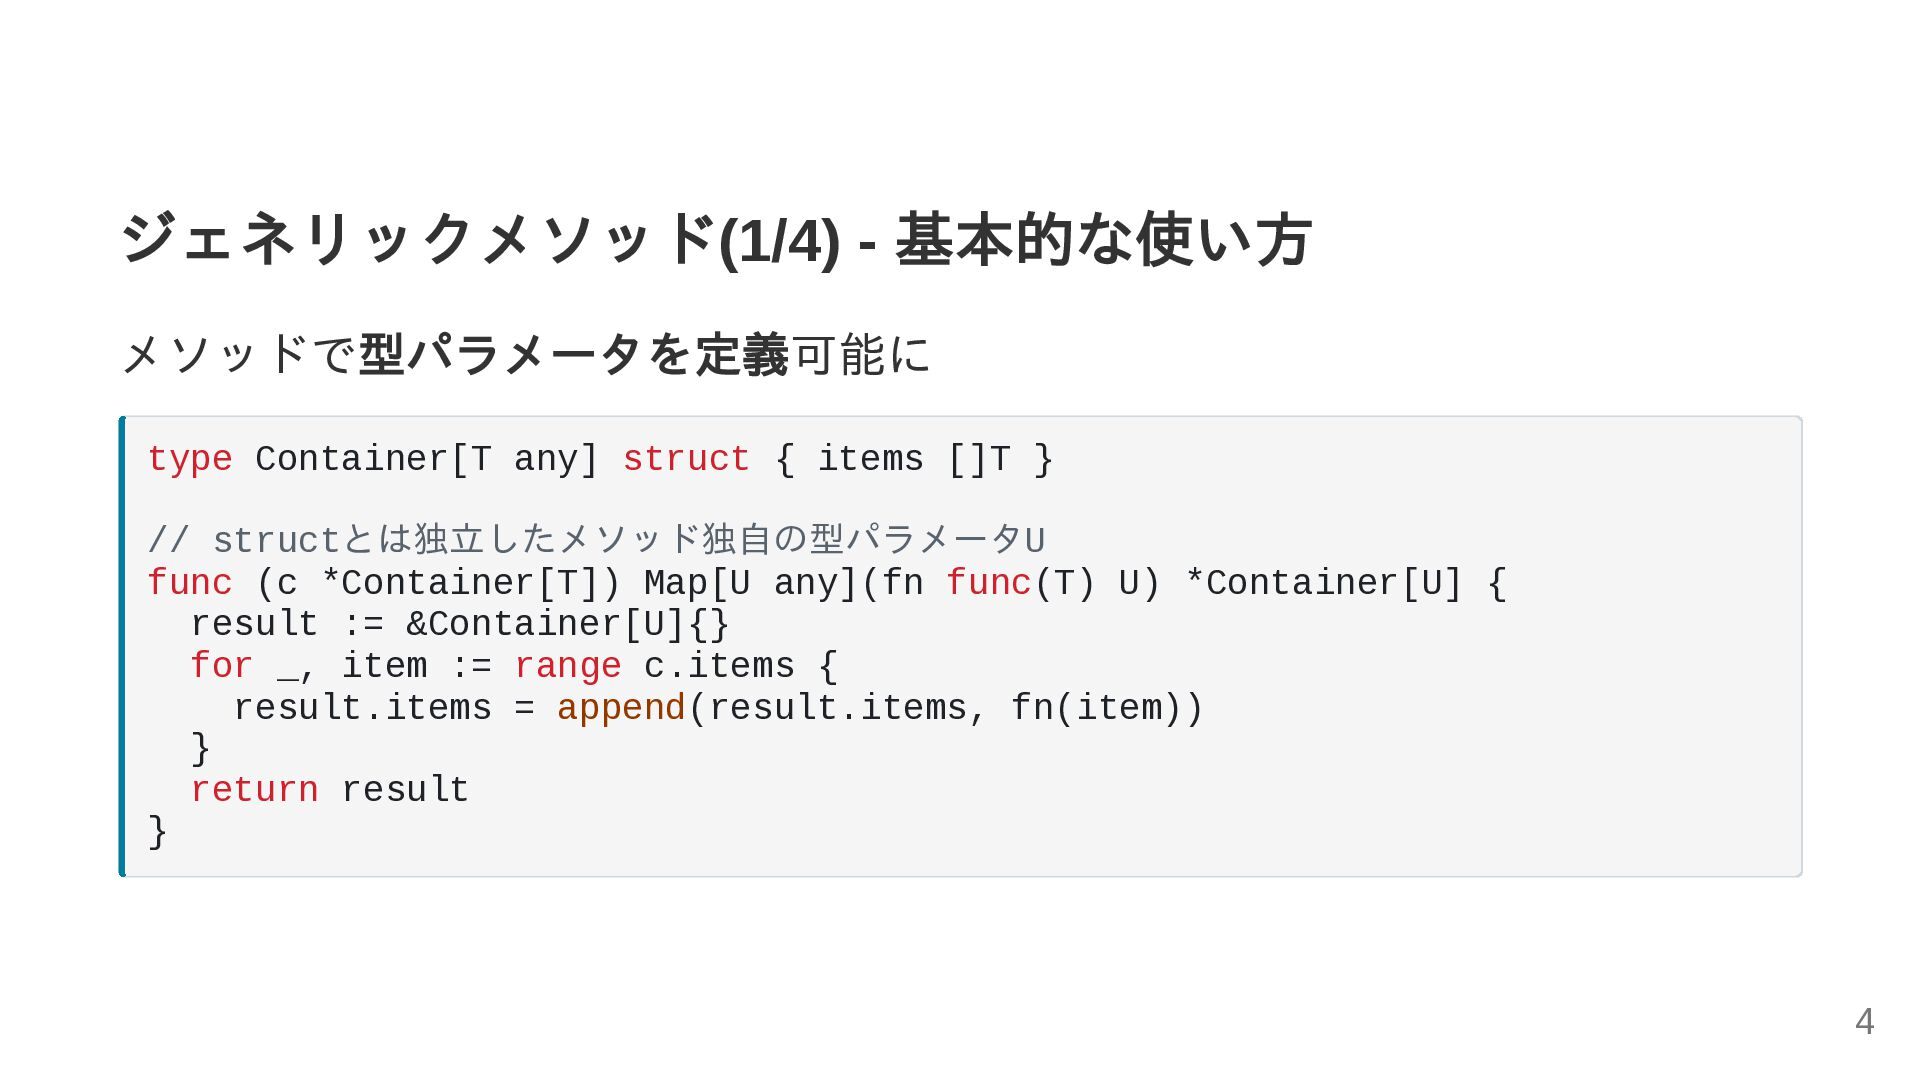Click the append function call
Screen dimensions: 1920x1080
click(621, 709)
